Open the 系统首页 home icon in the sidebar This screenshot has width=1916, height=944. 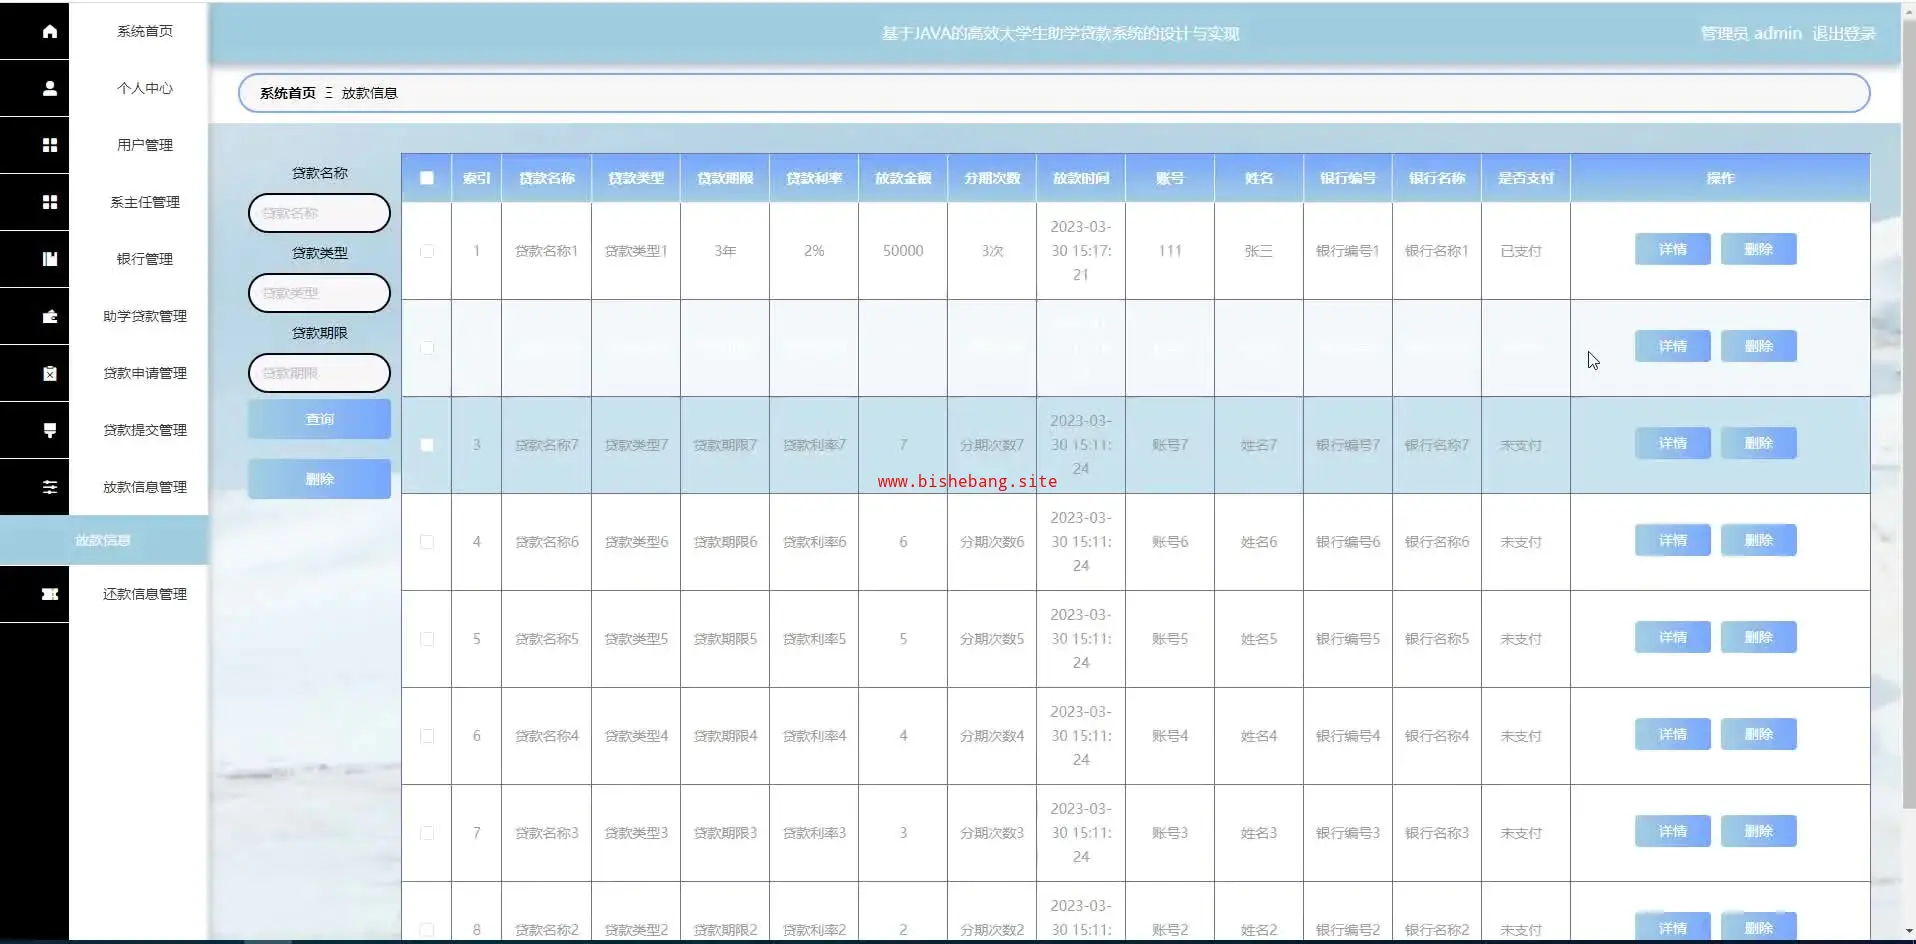(x=49, y=31)
